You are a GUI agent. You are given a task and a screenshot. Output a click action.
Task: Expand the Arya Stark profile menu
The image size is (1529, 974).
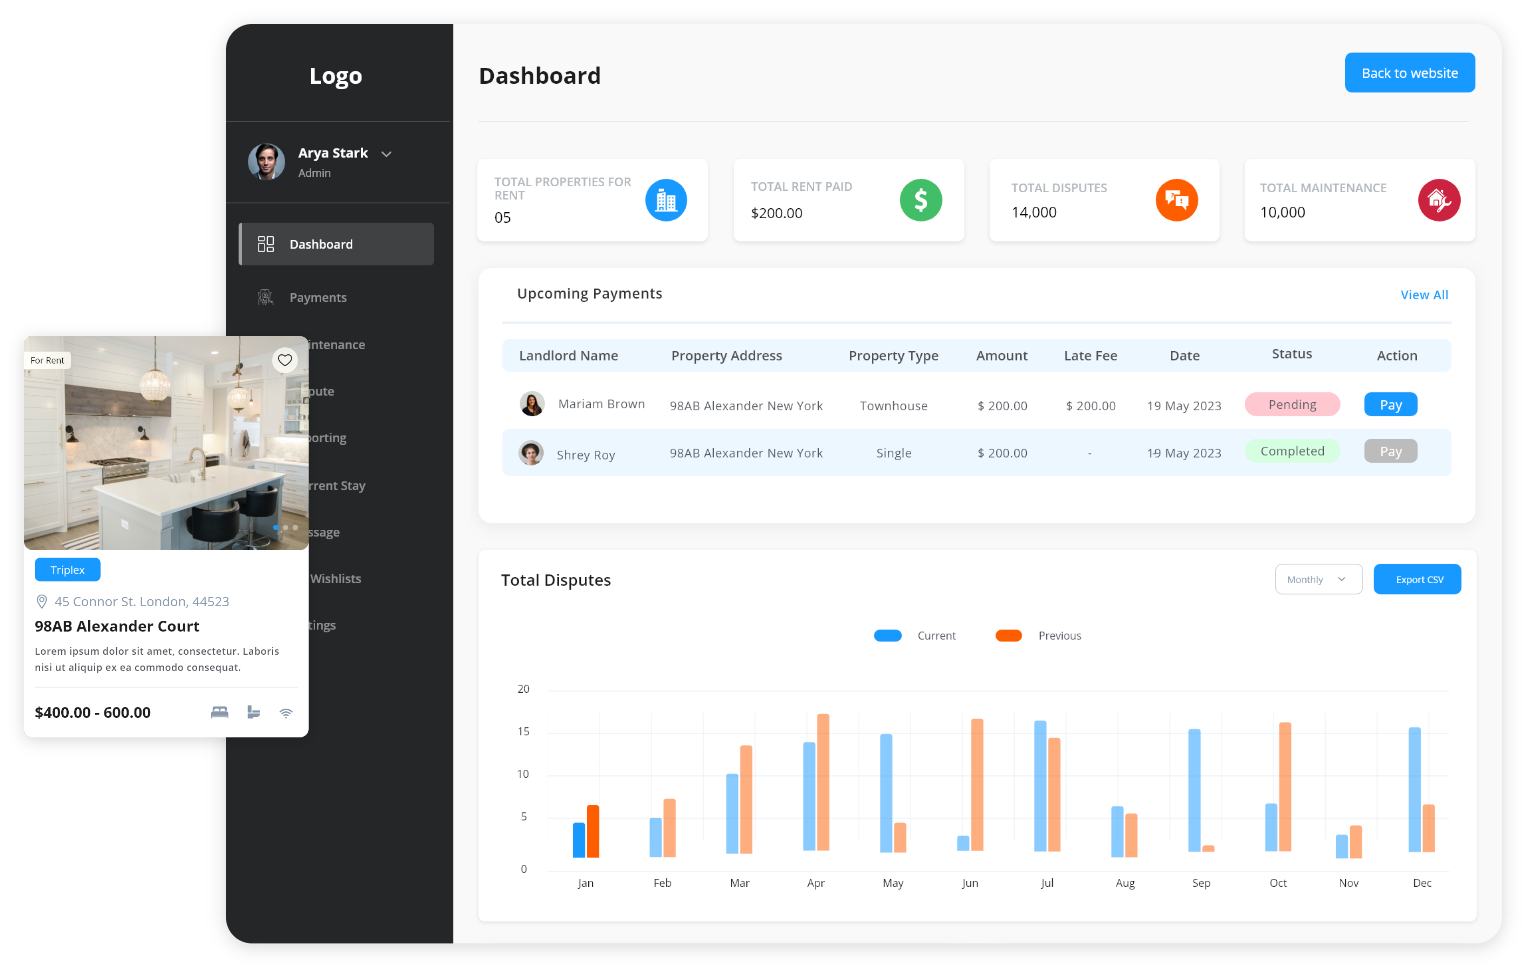coord(386,154)
